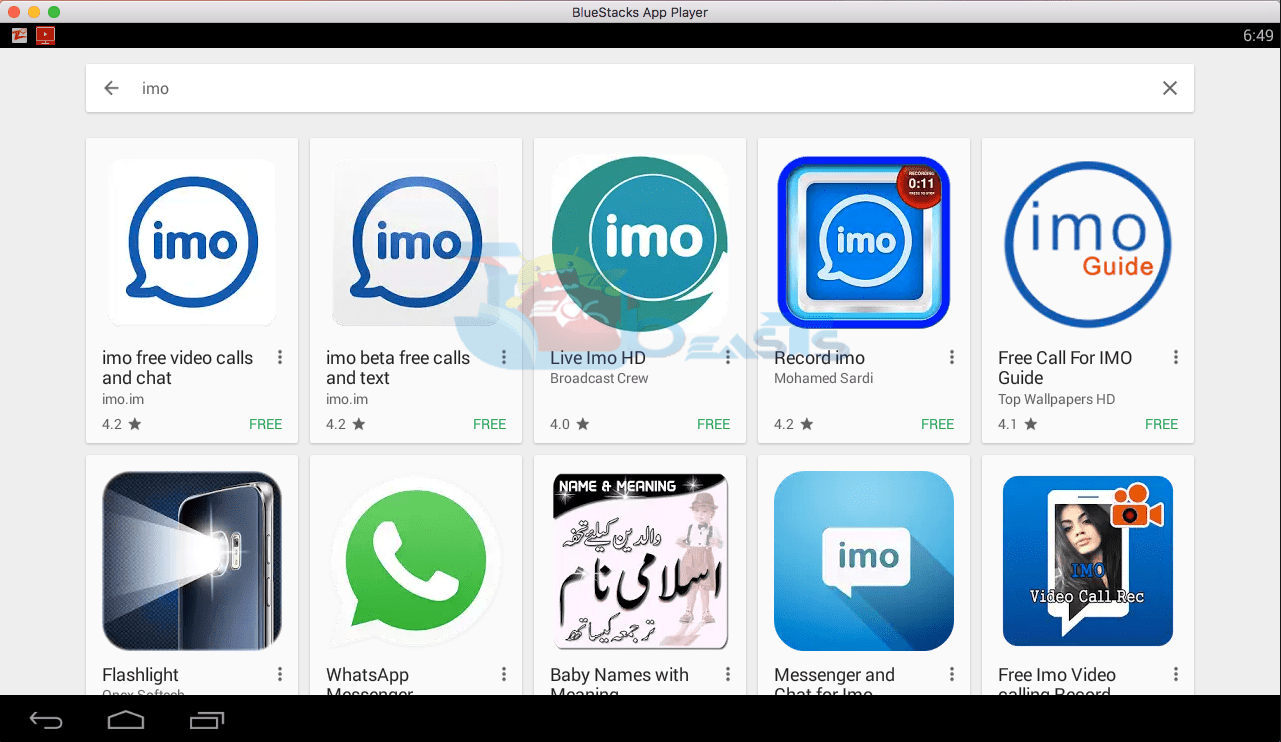Open the Messenger and Chat for Imo icon
The image size is (1281, 742).
click(864, 561)
